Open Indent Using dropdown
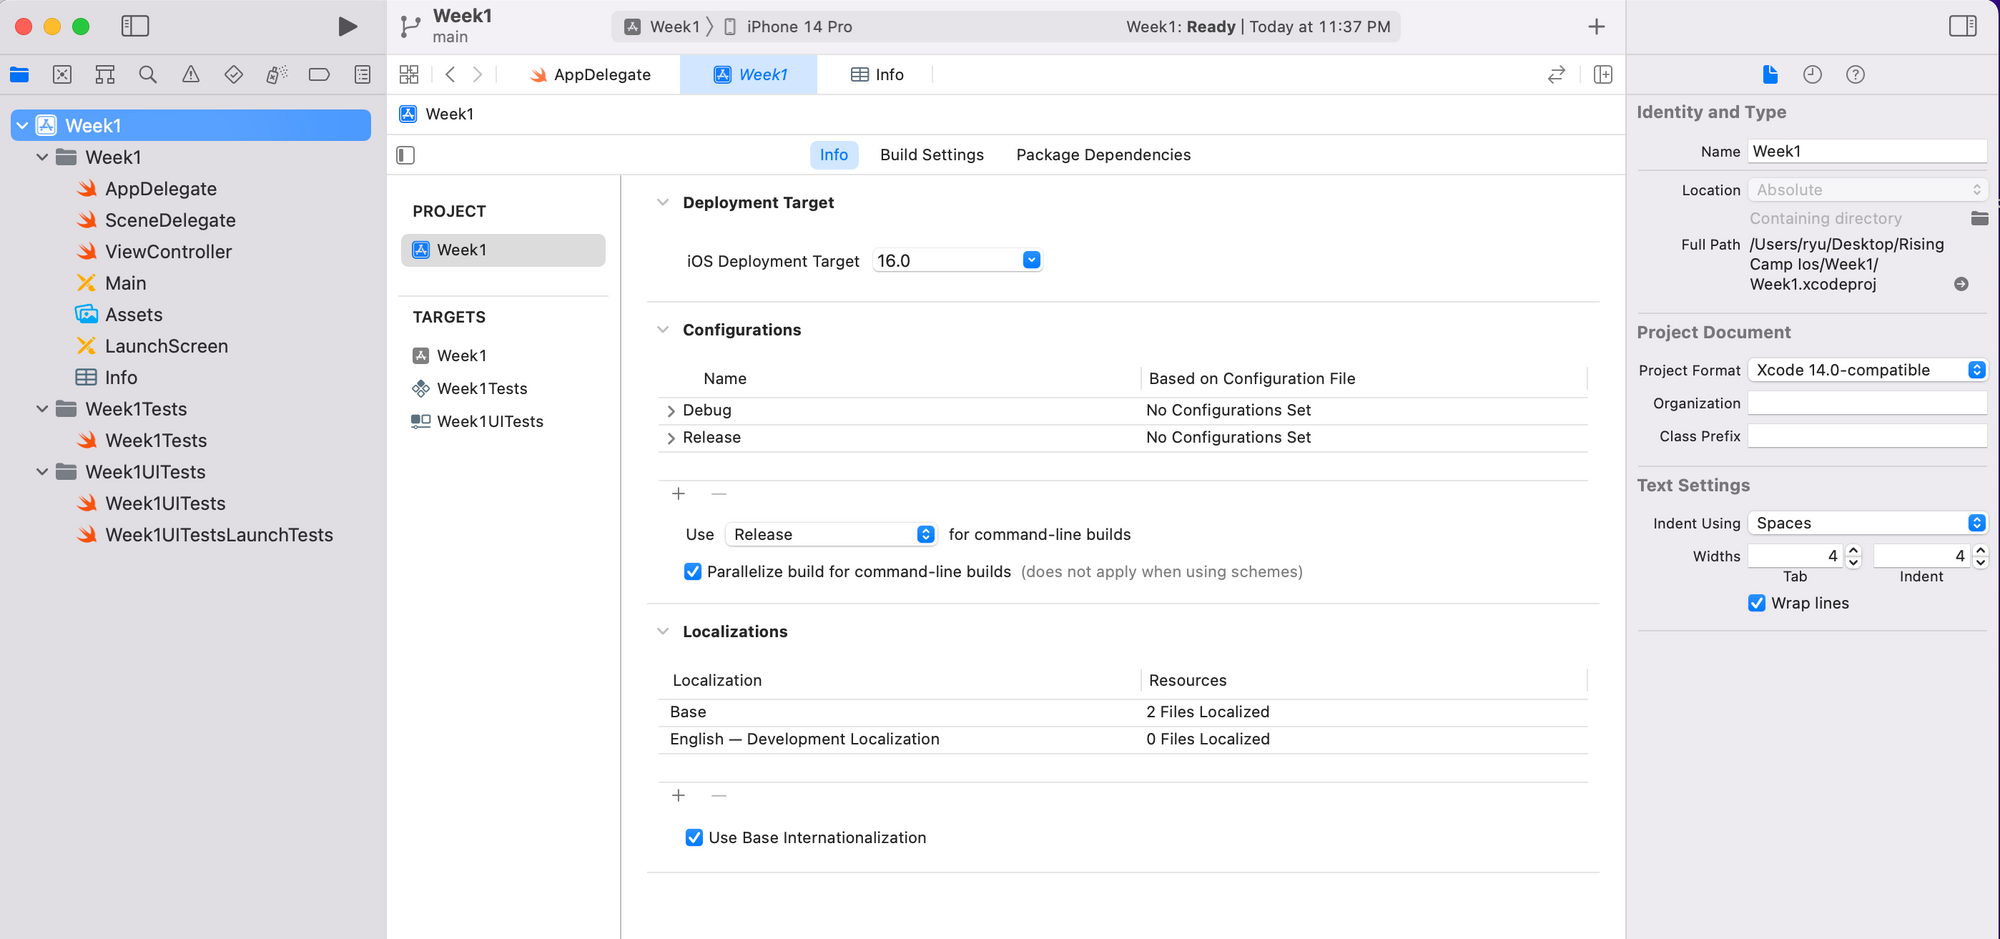 pos(1867,523)
